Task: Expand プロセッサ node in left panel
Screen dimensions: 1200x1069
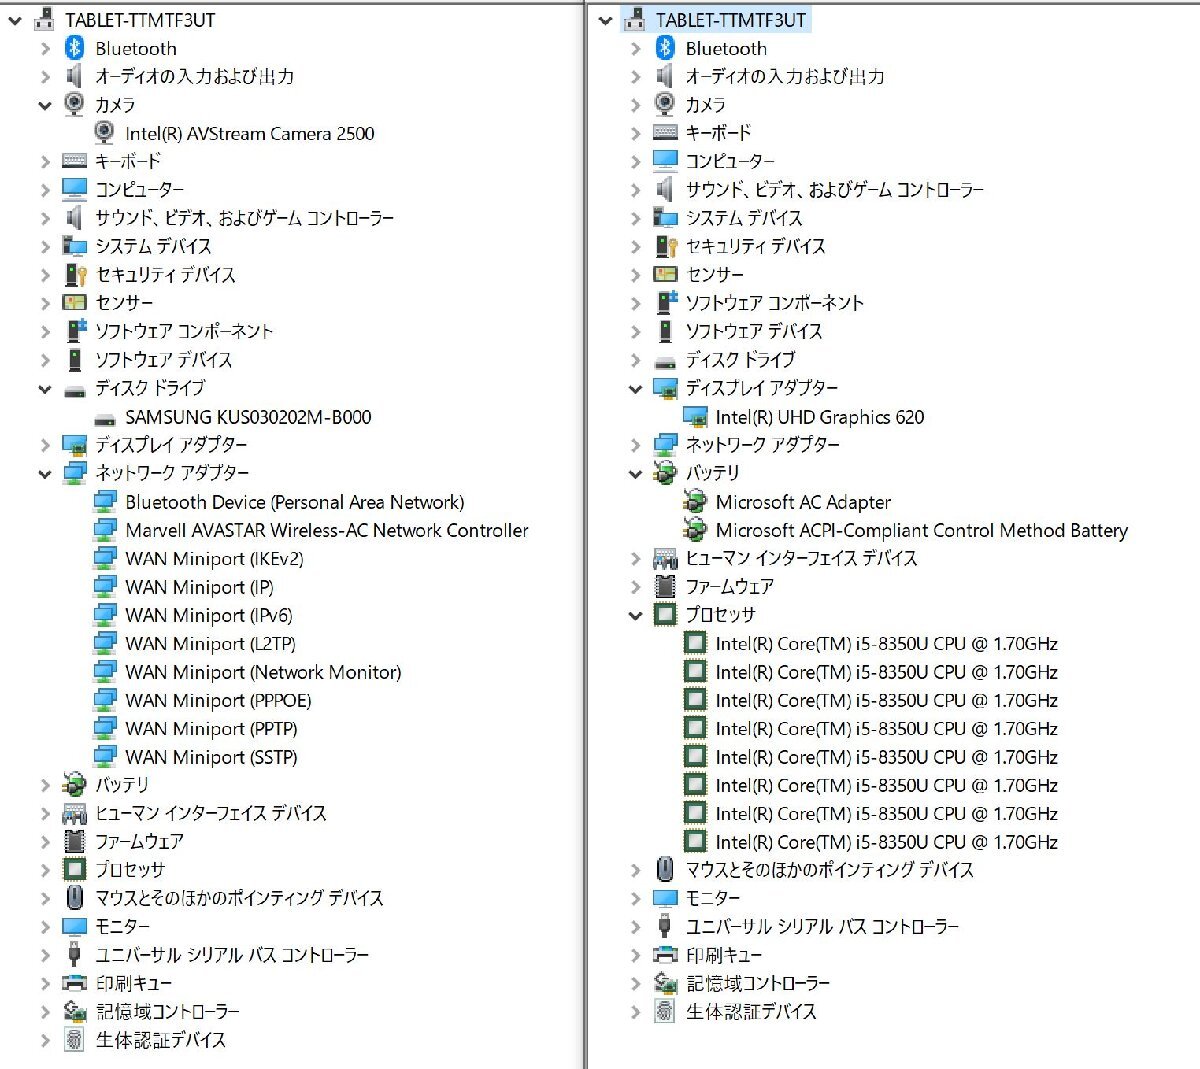Action: [45, 869]
